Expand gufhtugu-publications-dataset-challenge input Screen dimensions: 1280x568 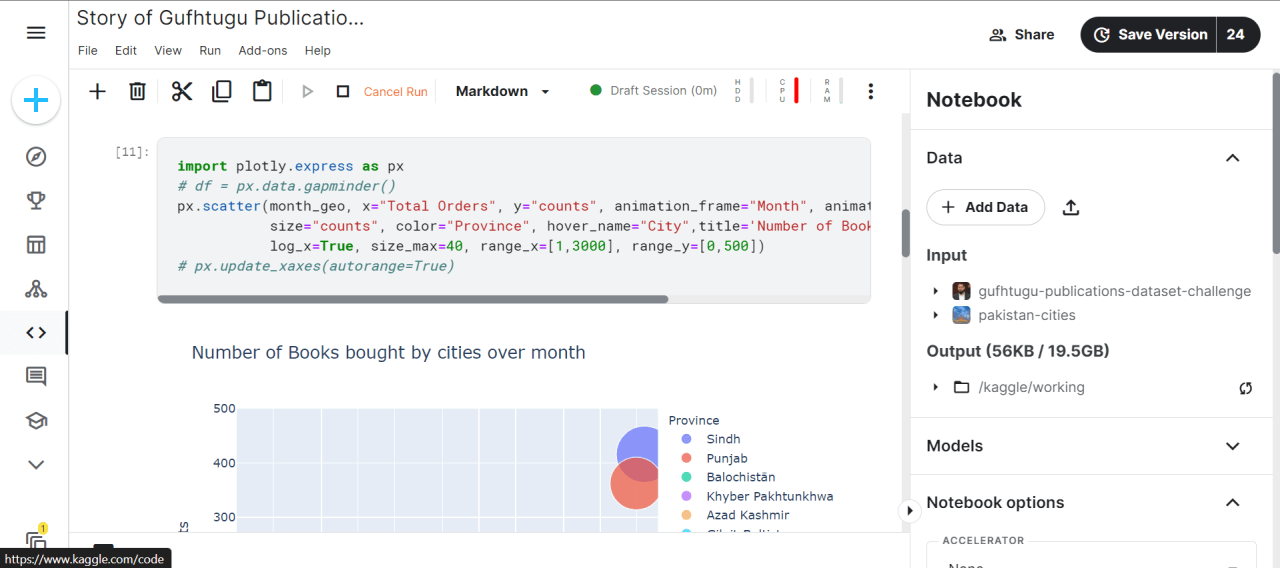click(936, 291)
